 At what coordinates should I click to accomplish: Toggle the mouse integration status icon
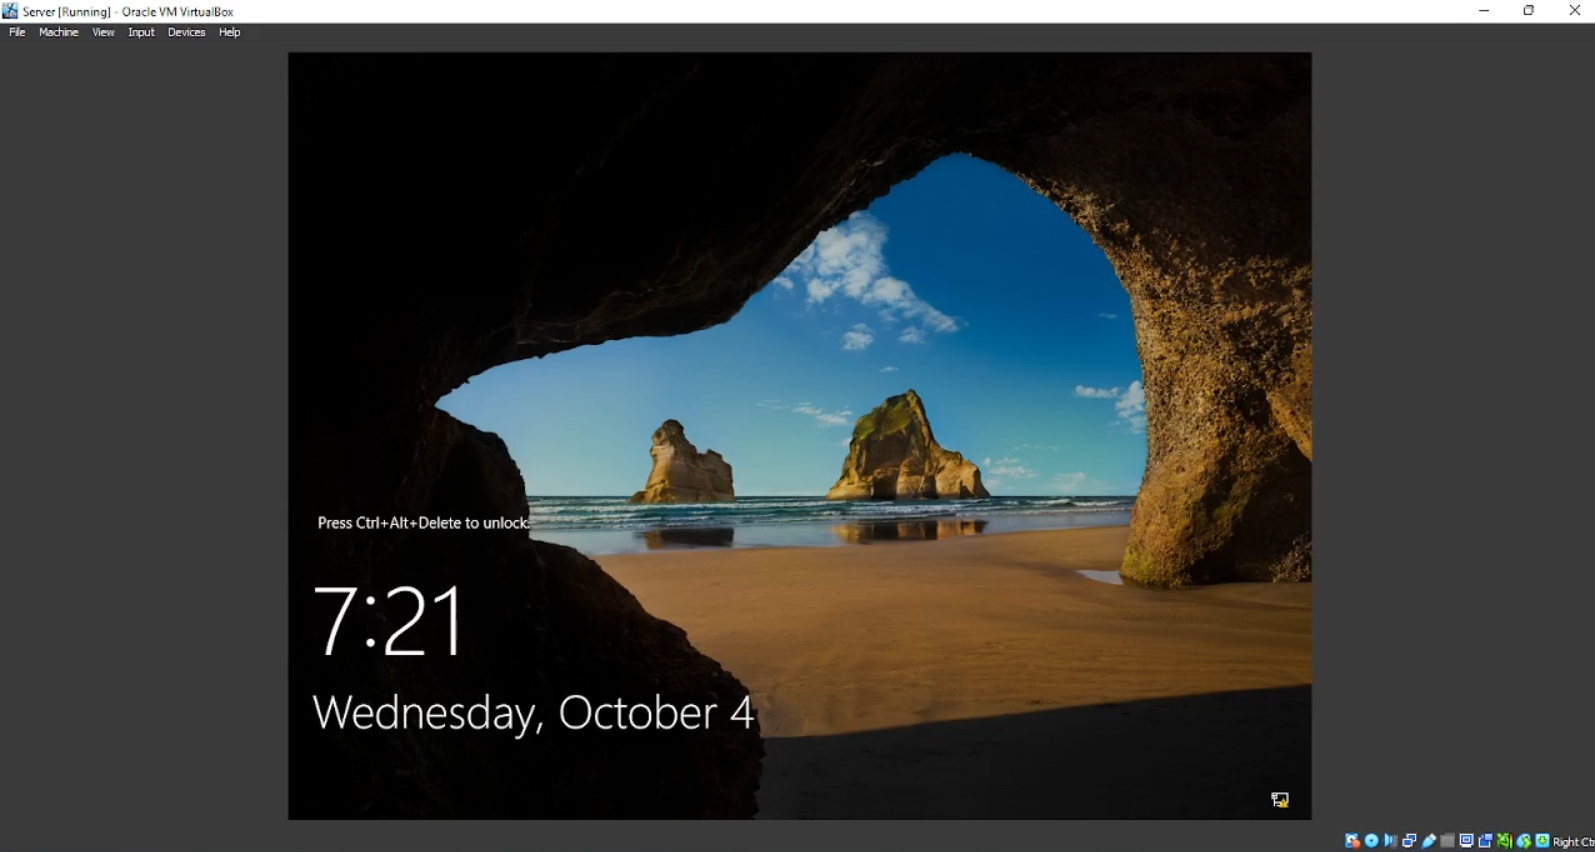click(x=1523, y=841)
